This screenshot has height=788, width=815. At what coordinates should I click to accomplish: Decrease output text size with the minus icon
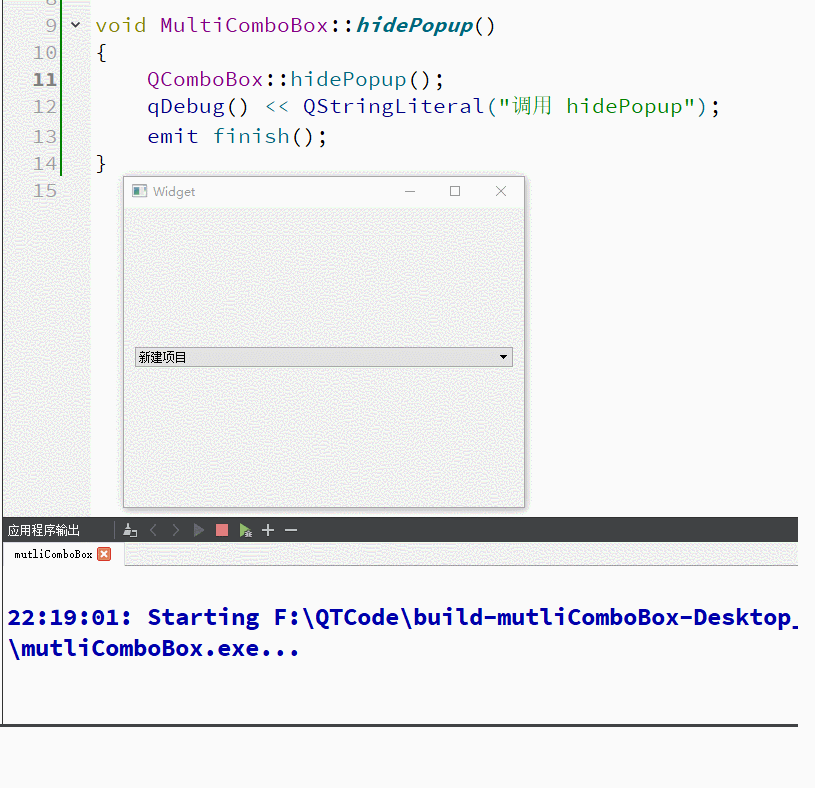click(290, 530)
